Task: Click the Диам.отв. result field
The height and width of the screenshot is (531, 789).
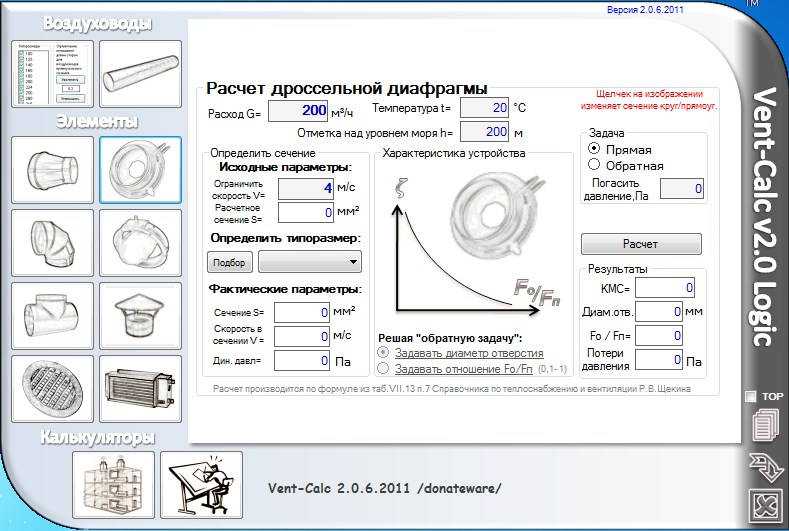Action: [x=659, y=312]
